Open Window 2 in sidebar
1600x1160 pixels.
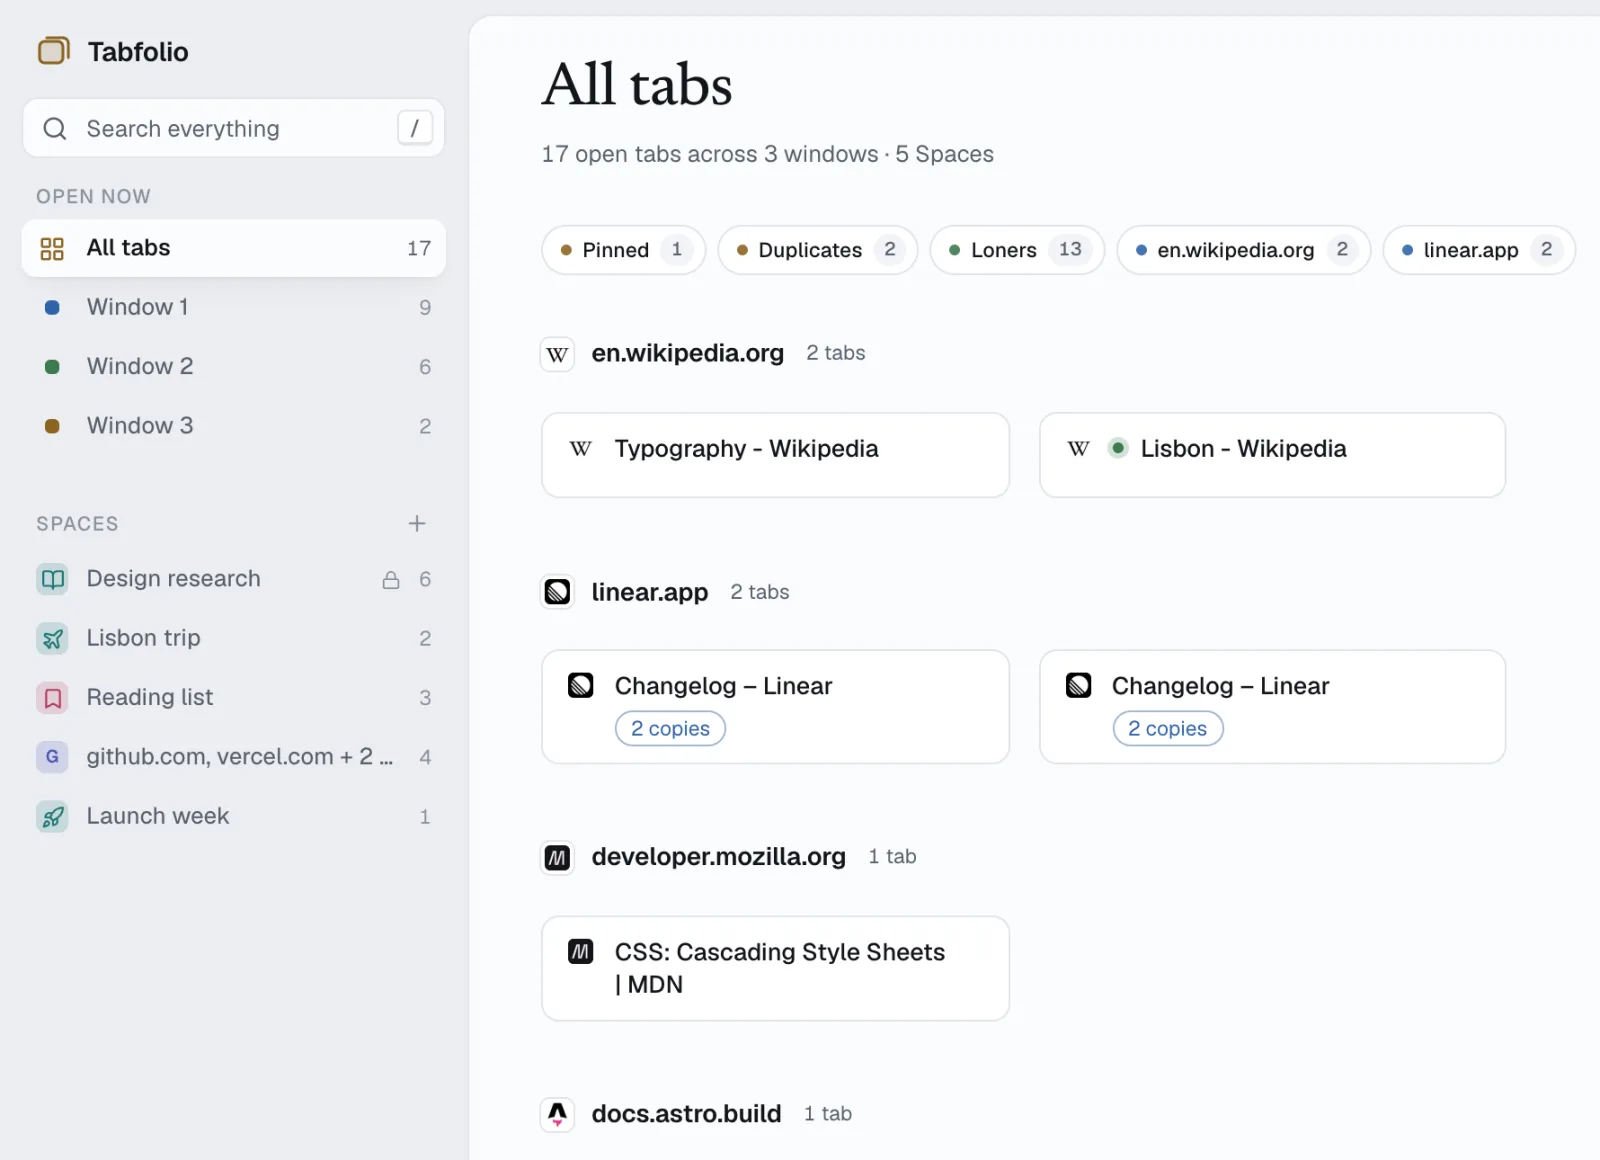234,367
